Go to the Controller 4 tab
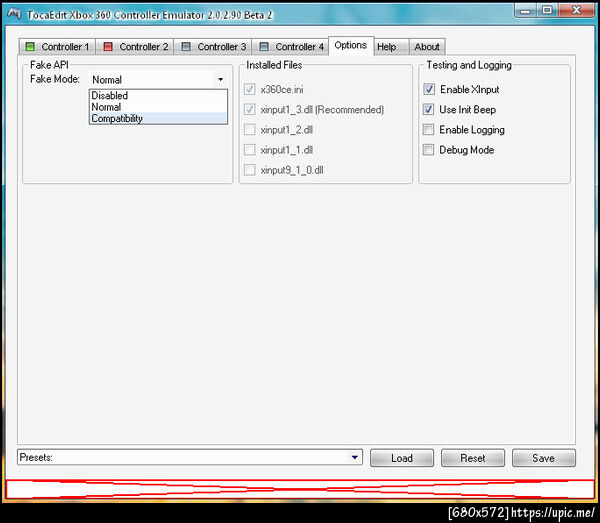Image resolution: width=600 pixels, height=523 pixels. [290, 47]
